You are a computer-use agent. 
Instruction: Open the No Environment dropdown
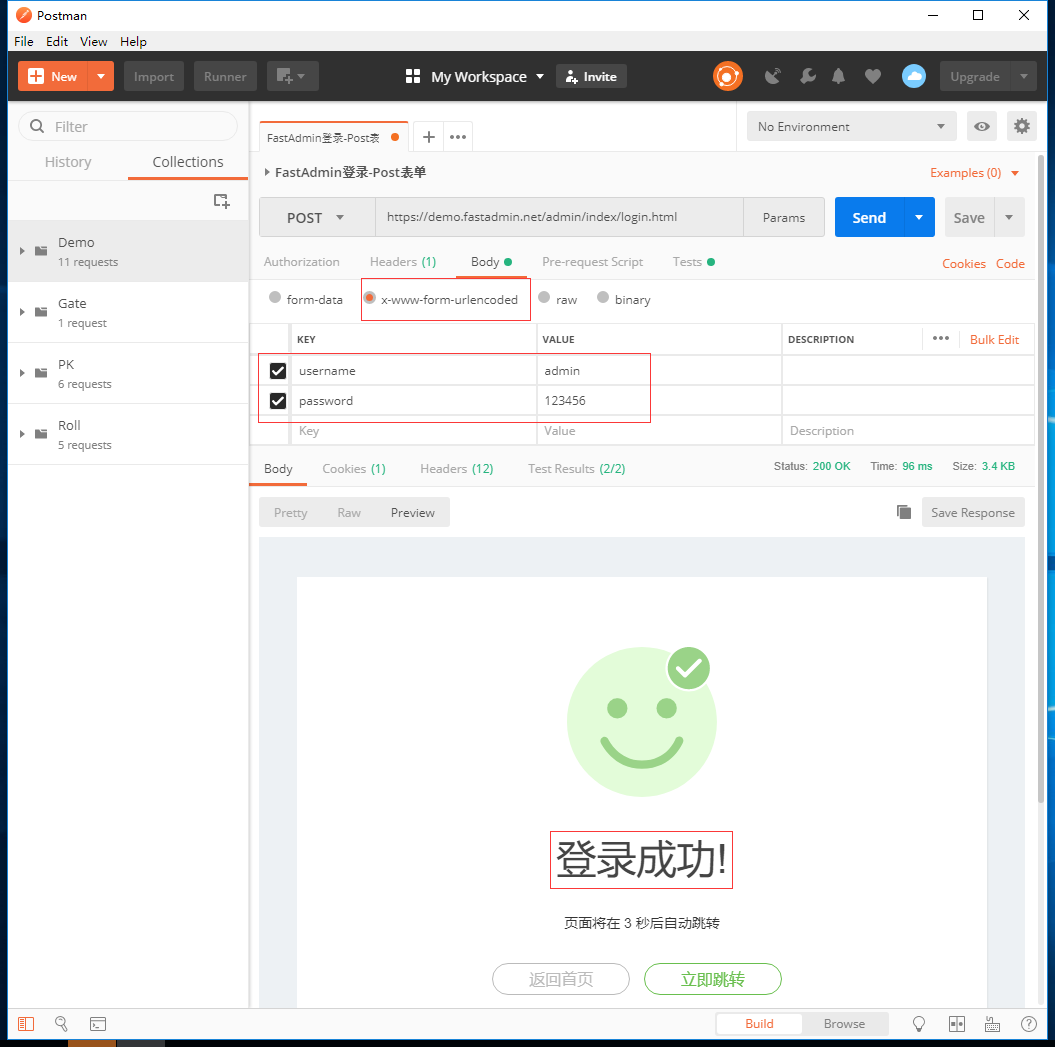851,127
